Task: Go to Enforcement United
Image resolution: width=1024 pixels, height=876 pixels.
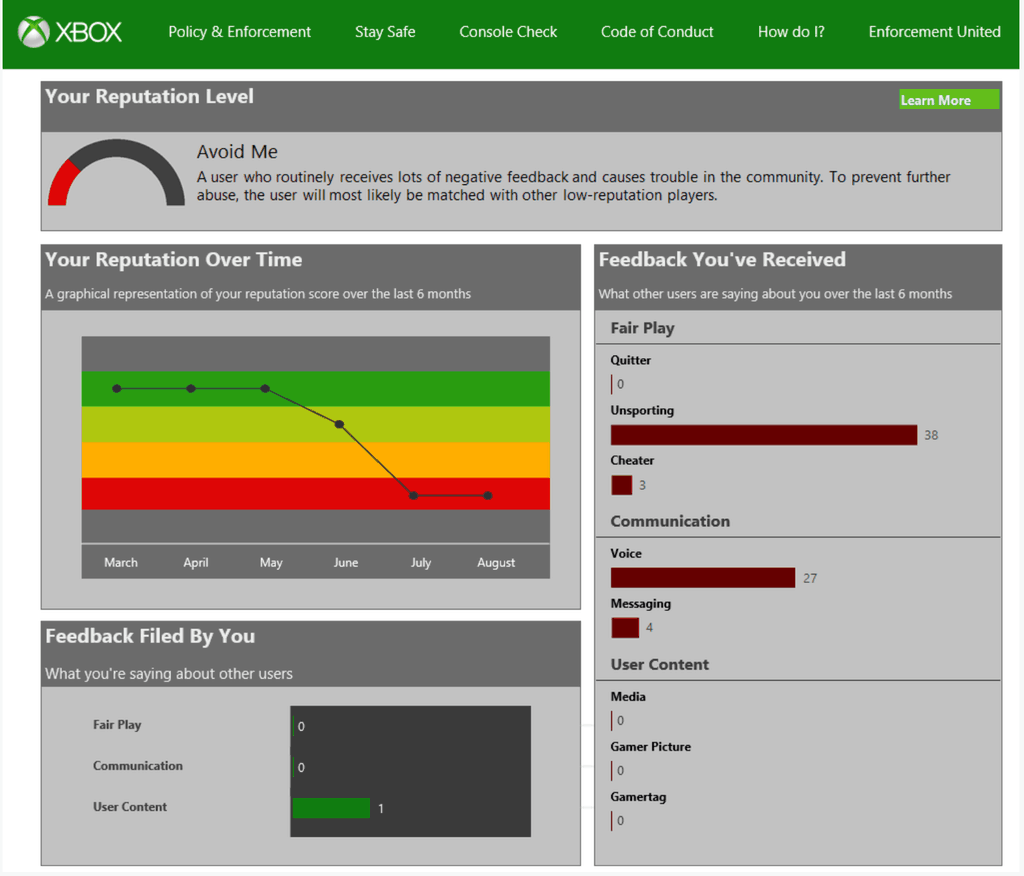Action: (934, 31)
